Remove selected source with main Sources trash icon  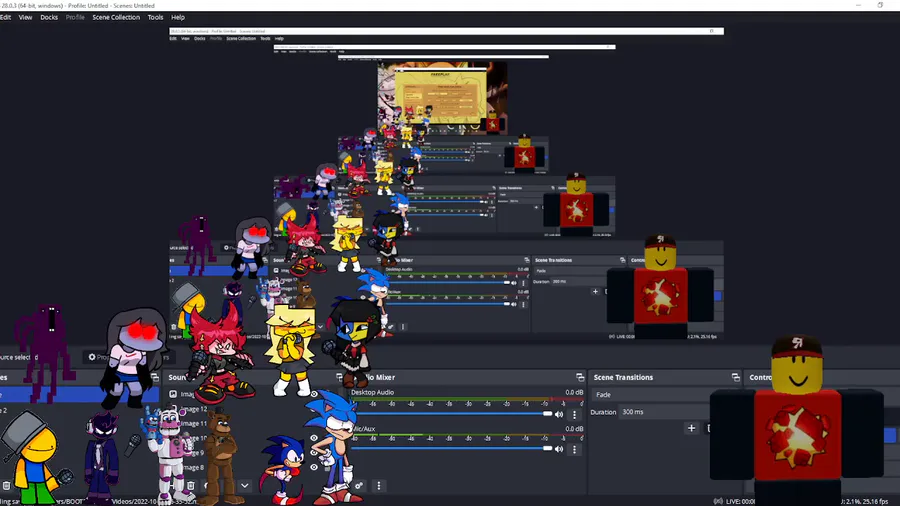(x=191, y=485)
